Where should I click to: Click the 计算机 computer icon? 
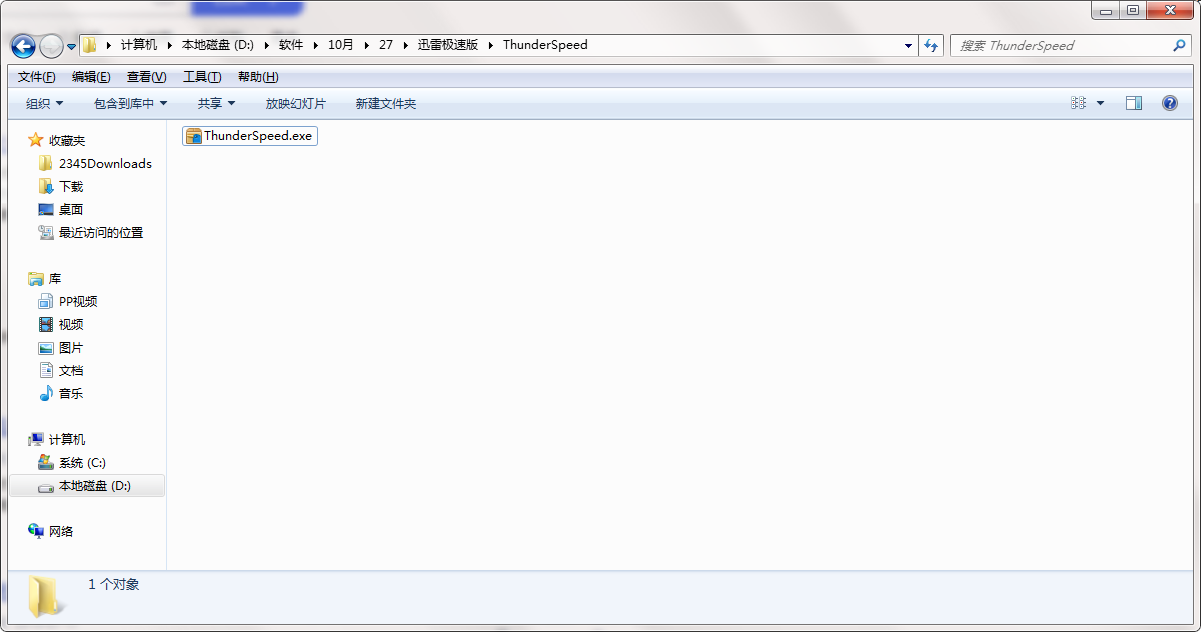coord(36,439)
